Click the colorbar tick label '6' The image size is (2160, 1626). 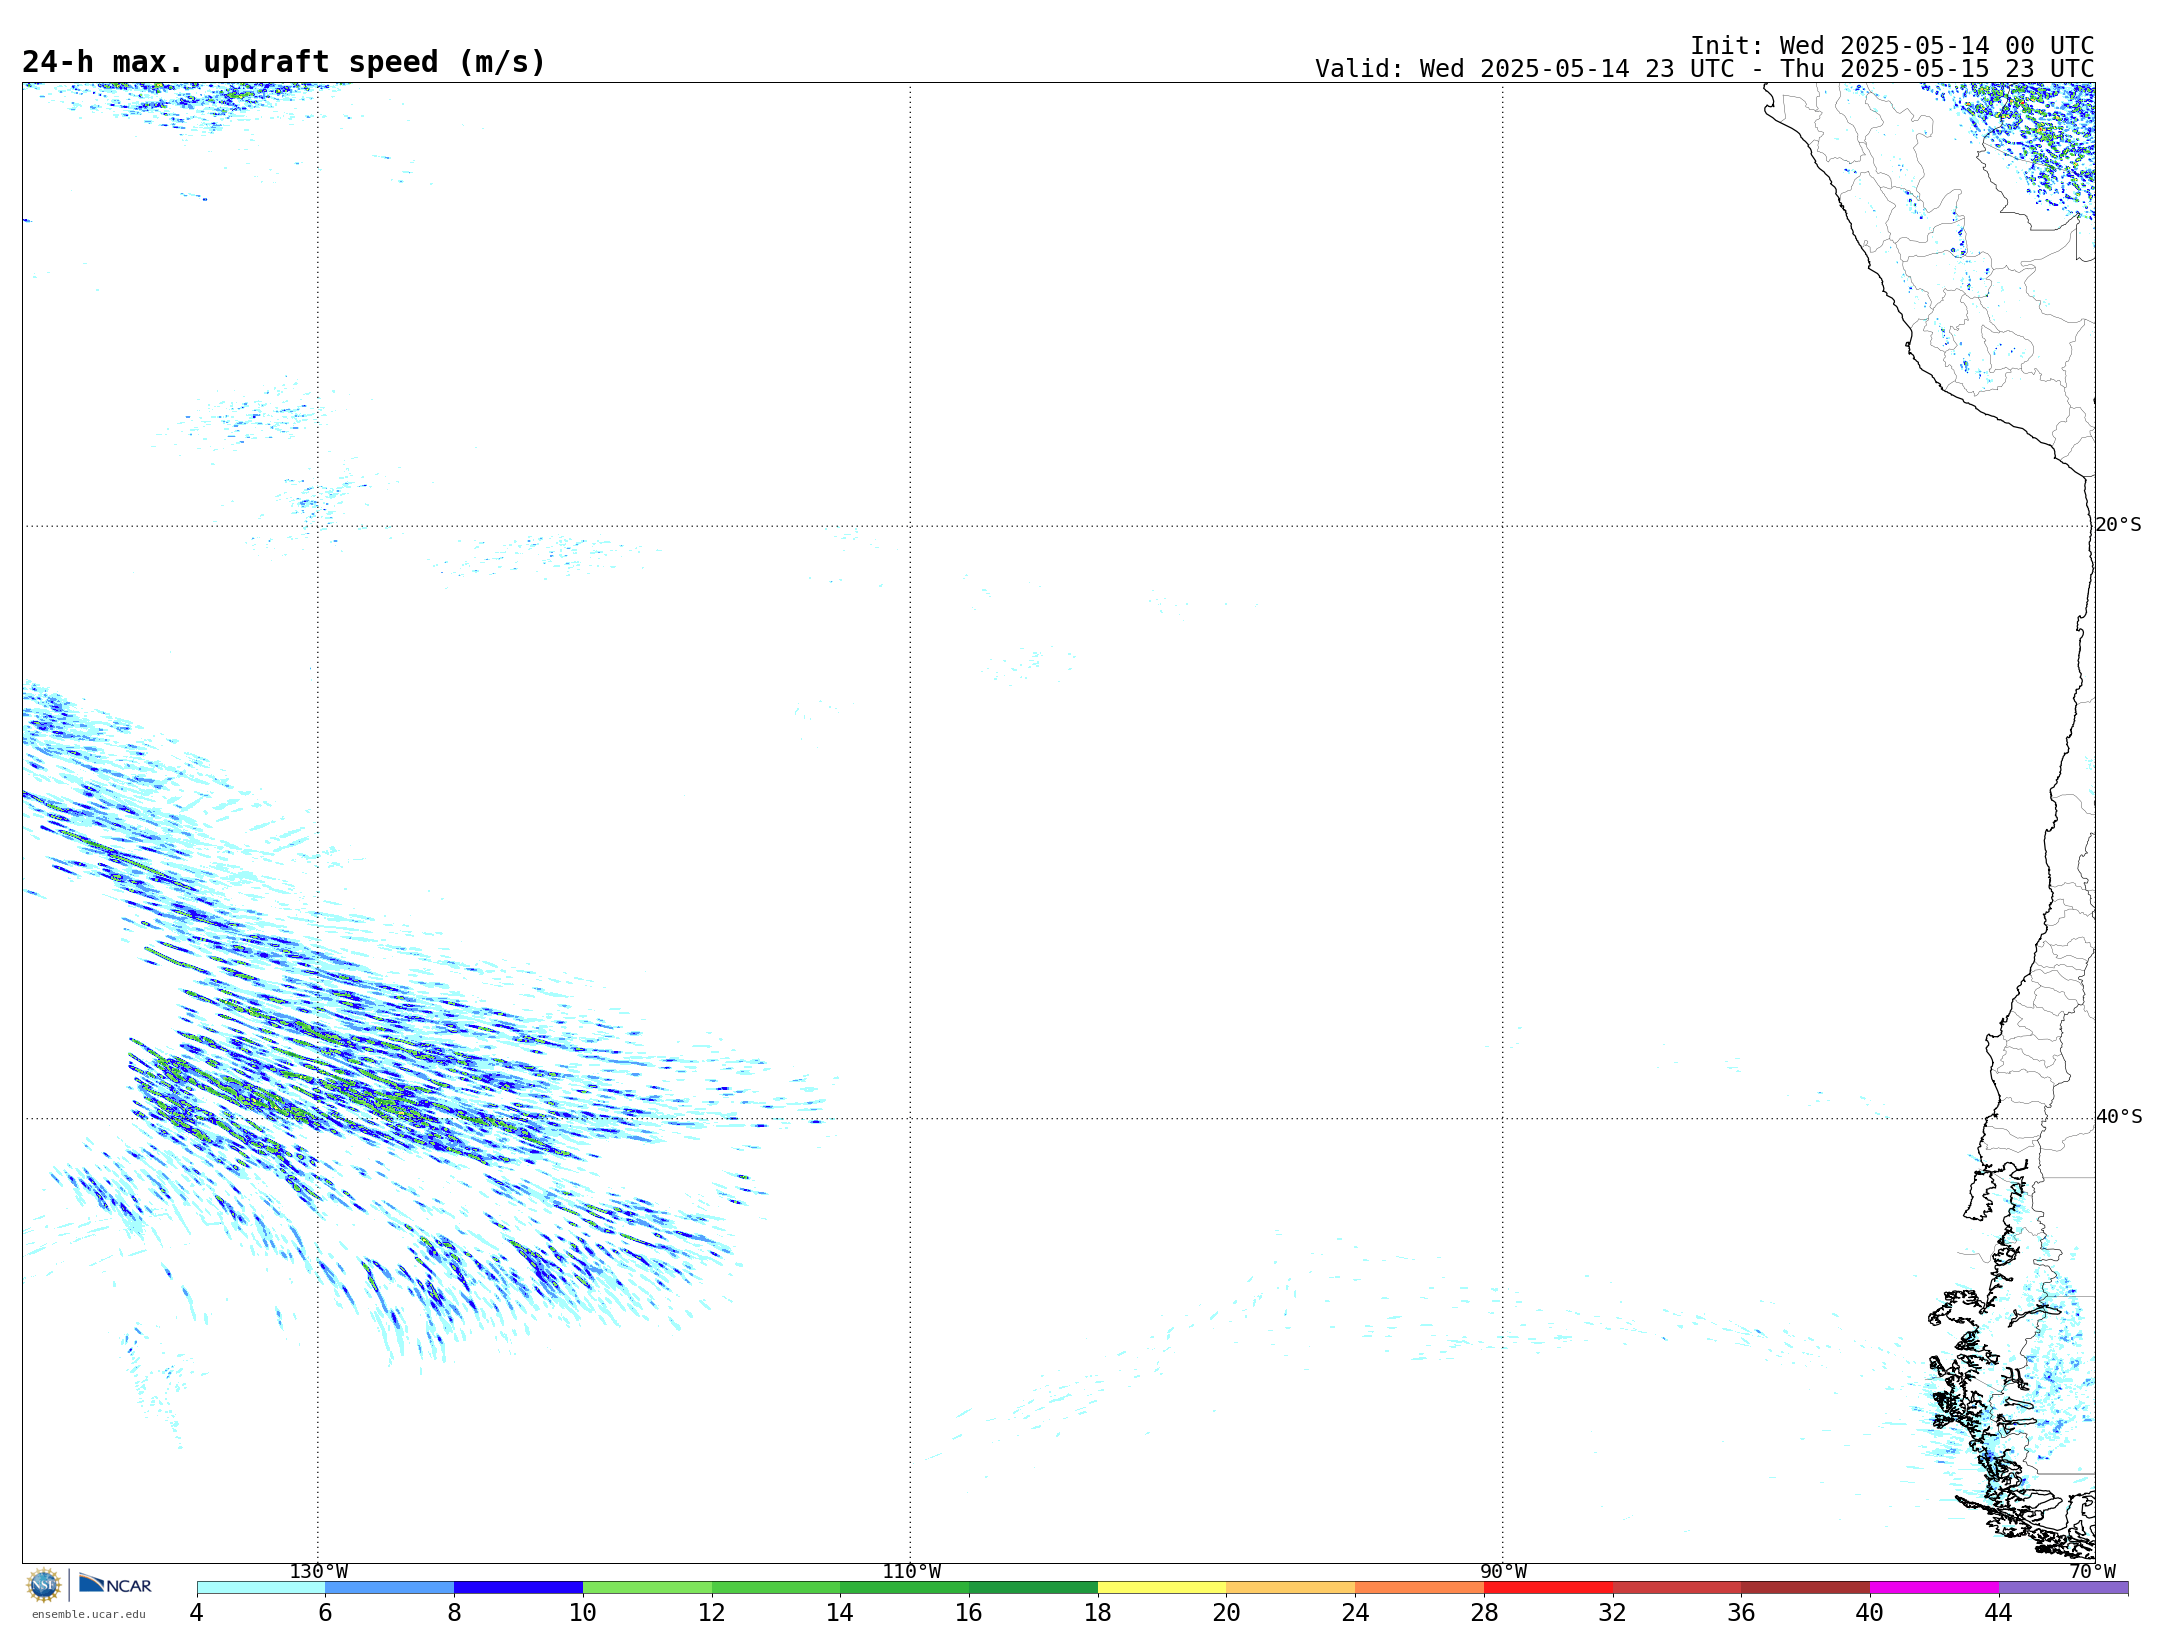pyautogui.click(x=325, y=1612)
